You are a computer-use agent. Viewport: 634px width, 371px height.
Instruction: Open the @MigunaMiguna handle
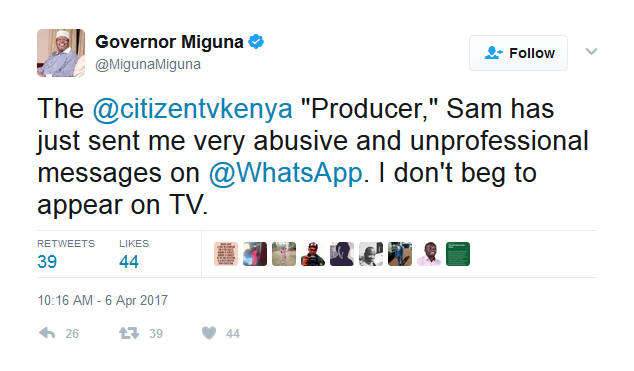[148, 65]
